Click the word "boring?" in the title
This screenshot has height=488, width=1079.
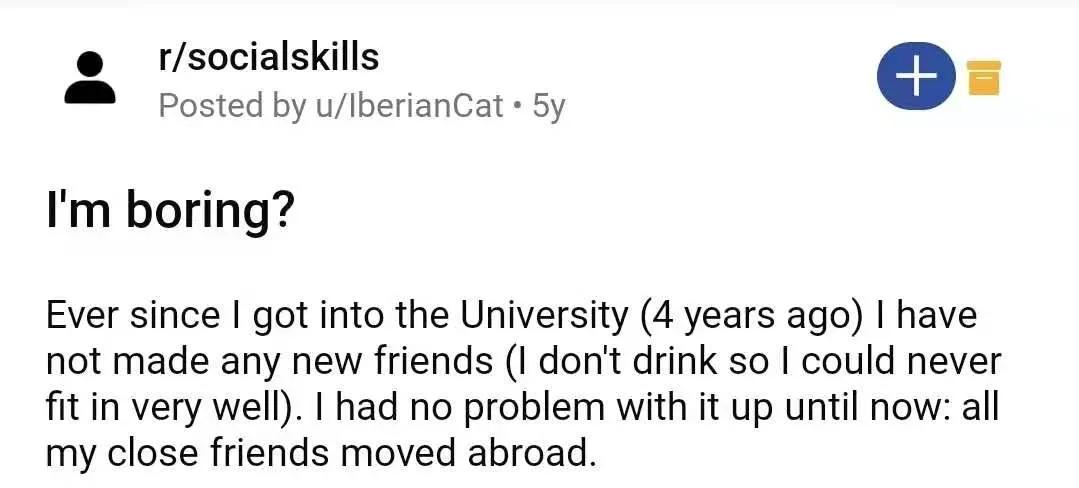[x=210, y=211]
